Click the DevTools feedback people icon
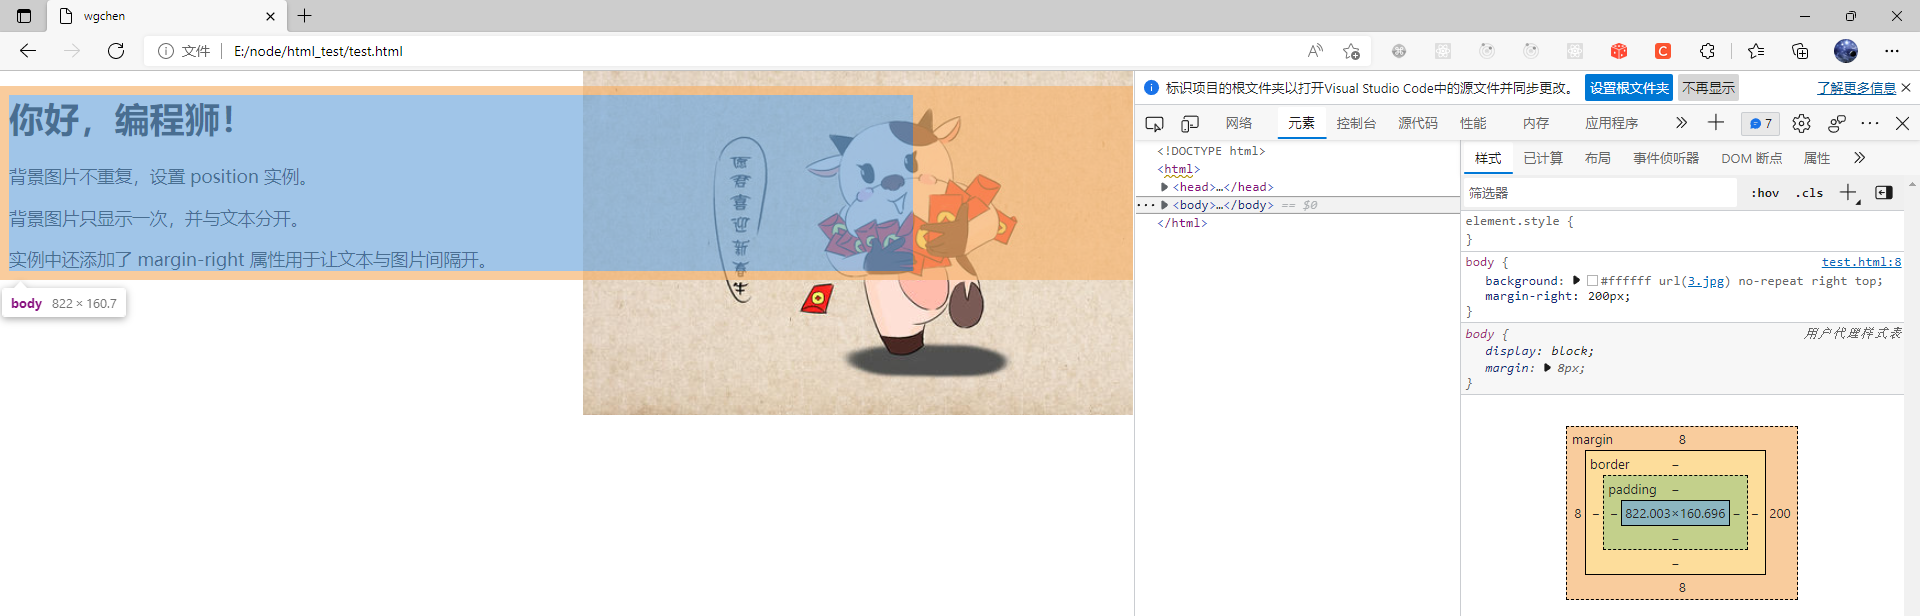1920x616 pixels. point(1837,123)
